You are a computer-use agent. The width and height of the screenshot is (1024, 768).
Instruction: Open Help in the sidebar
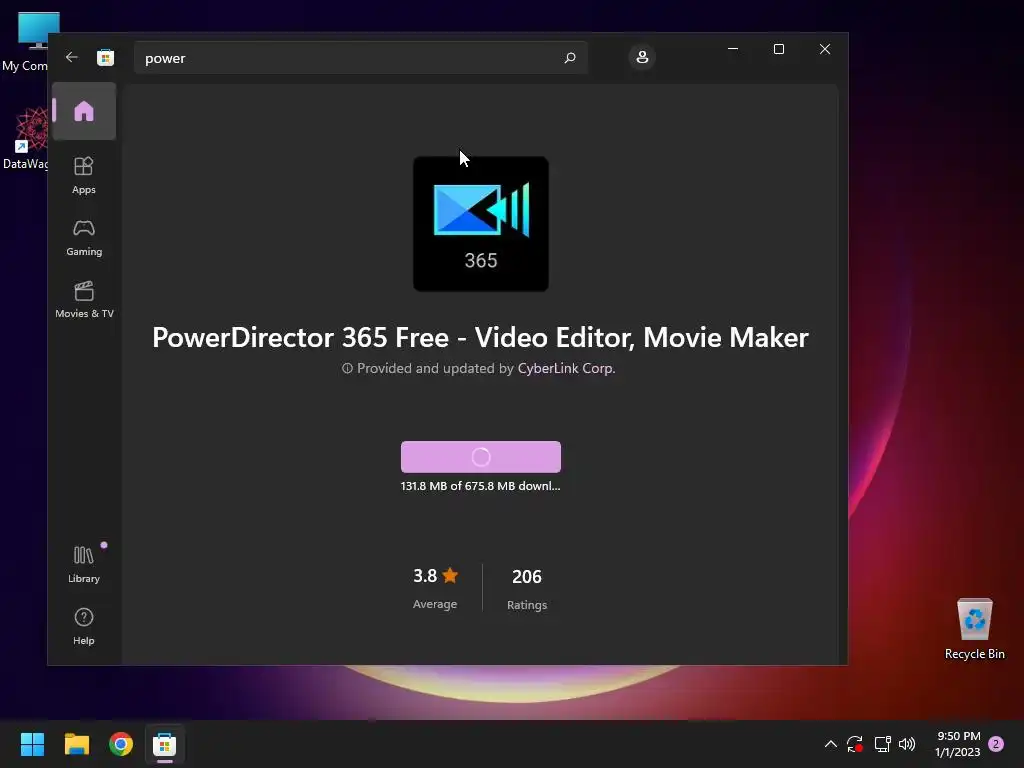coord(84,626)
